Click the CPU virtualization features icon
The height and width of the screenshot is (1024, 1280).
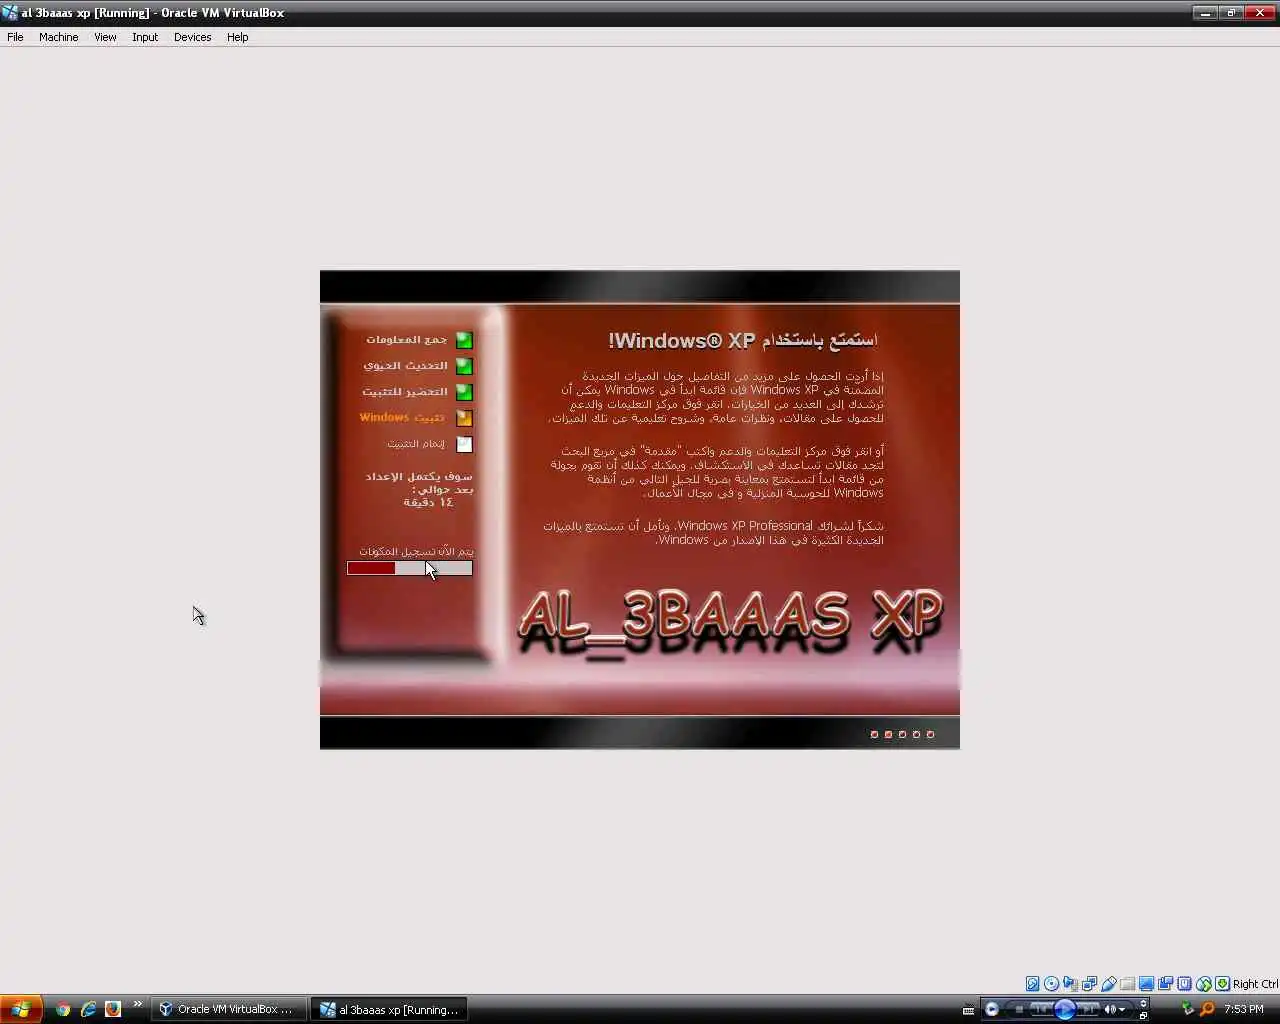(x=1184, y=984)
